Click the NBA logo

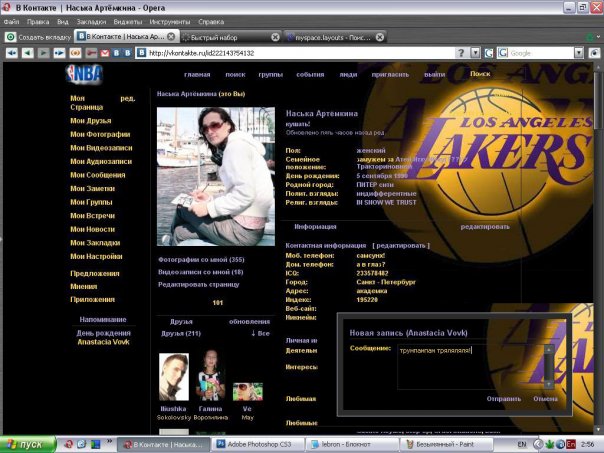tap(84, 74)
